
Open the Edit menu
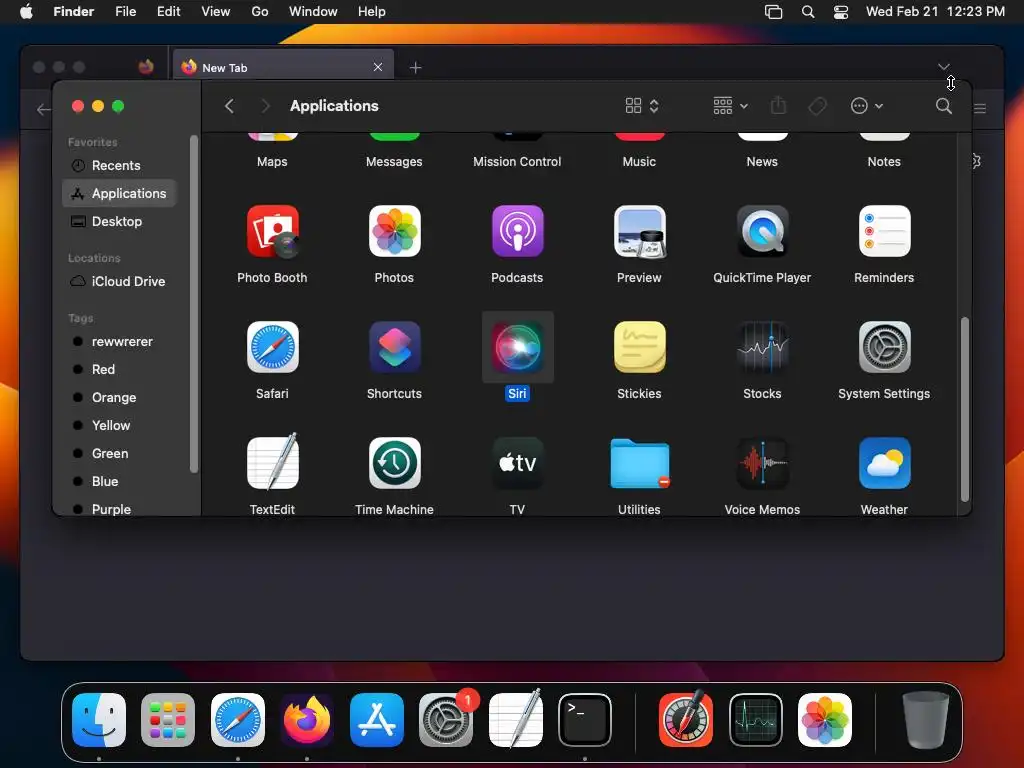coord(168,12)
